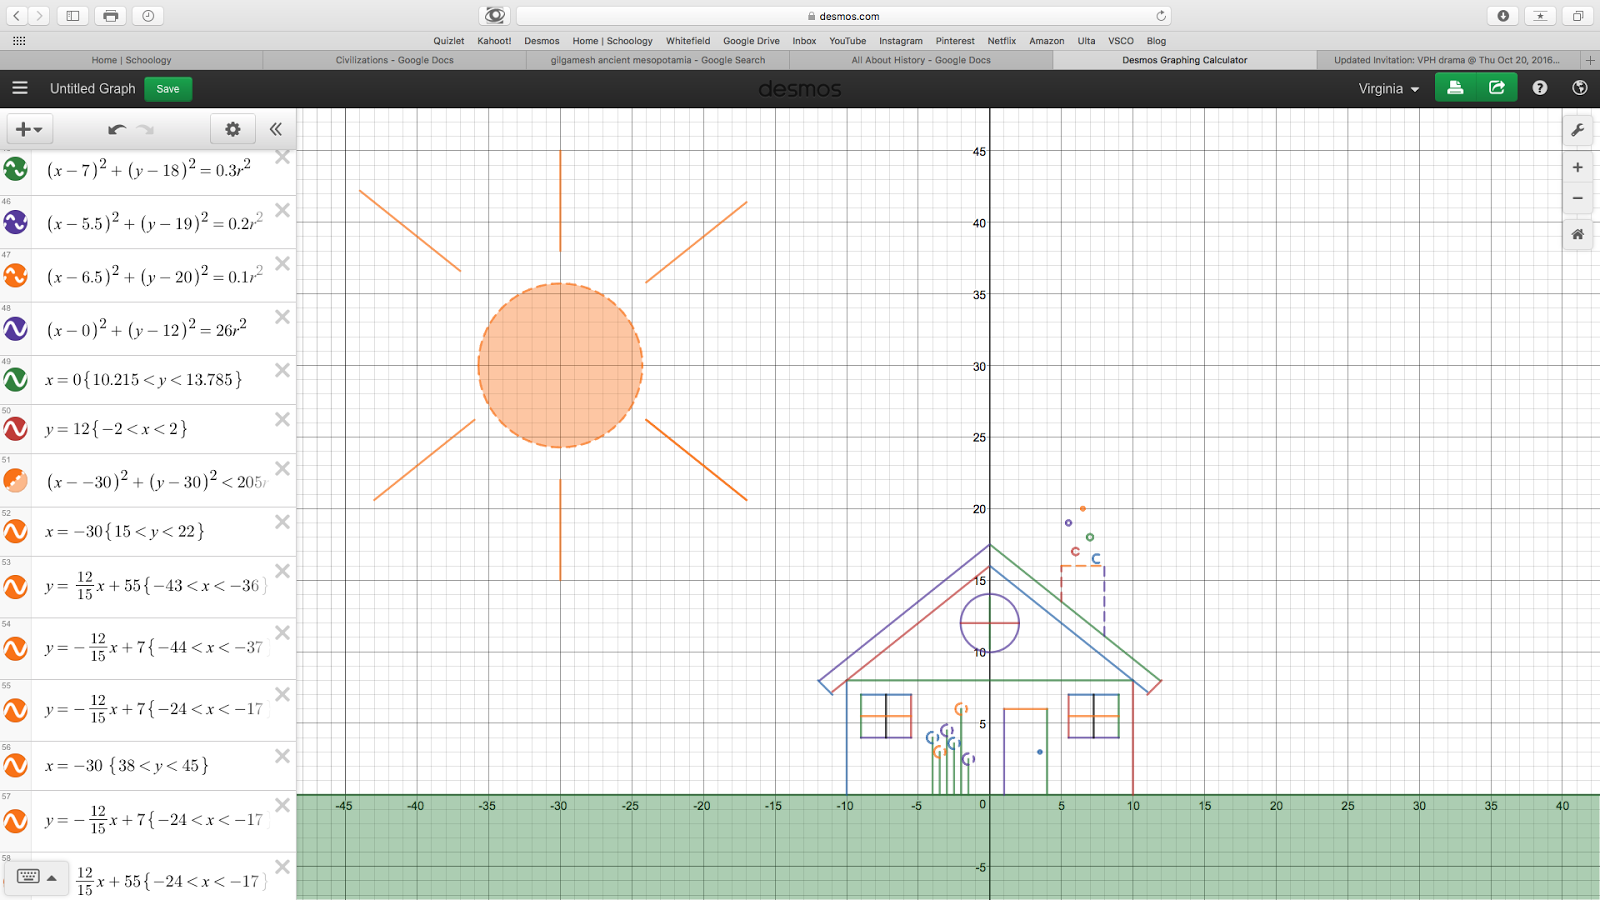
Task: Delete expression 47 using its X
Action: 282,263
